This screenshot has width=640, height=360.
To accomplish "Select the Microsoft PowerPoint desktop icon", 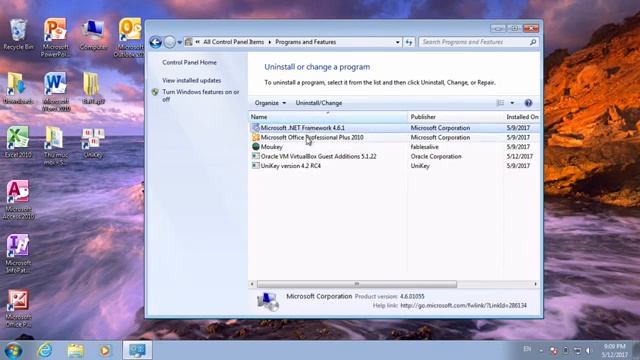I will coord(55,38).
